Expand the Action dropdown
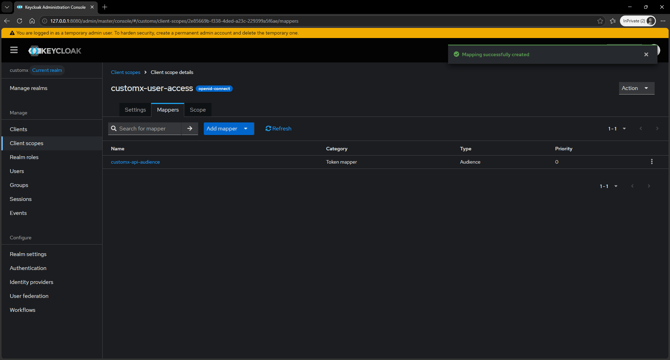The image size is (670, 360). coord(636,88)
